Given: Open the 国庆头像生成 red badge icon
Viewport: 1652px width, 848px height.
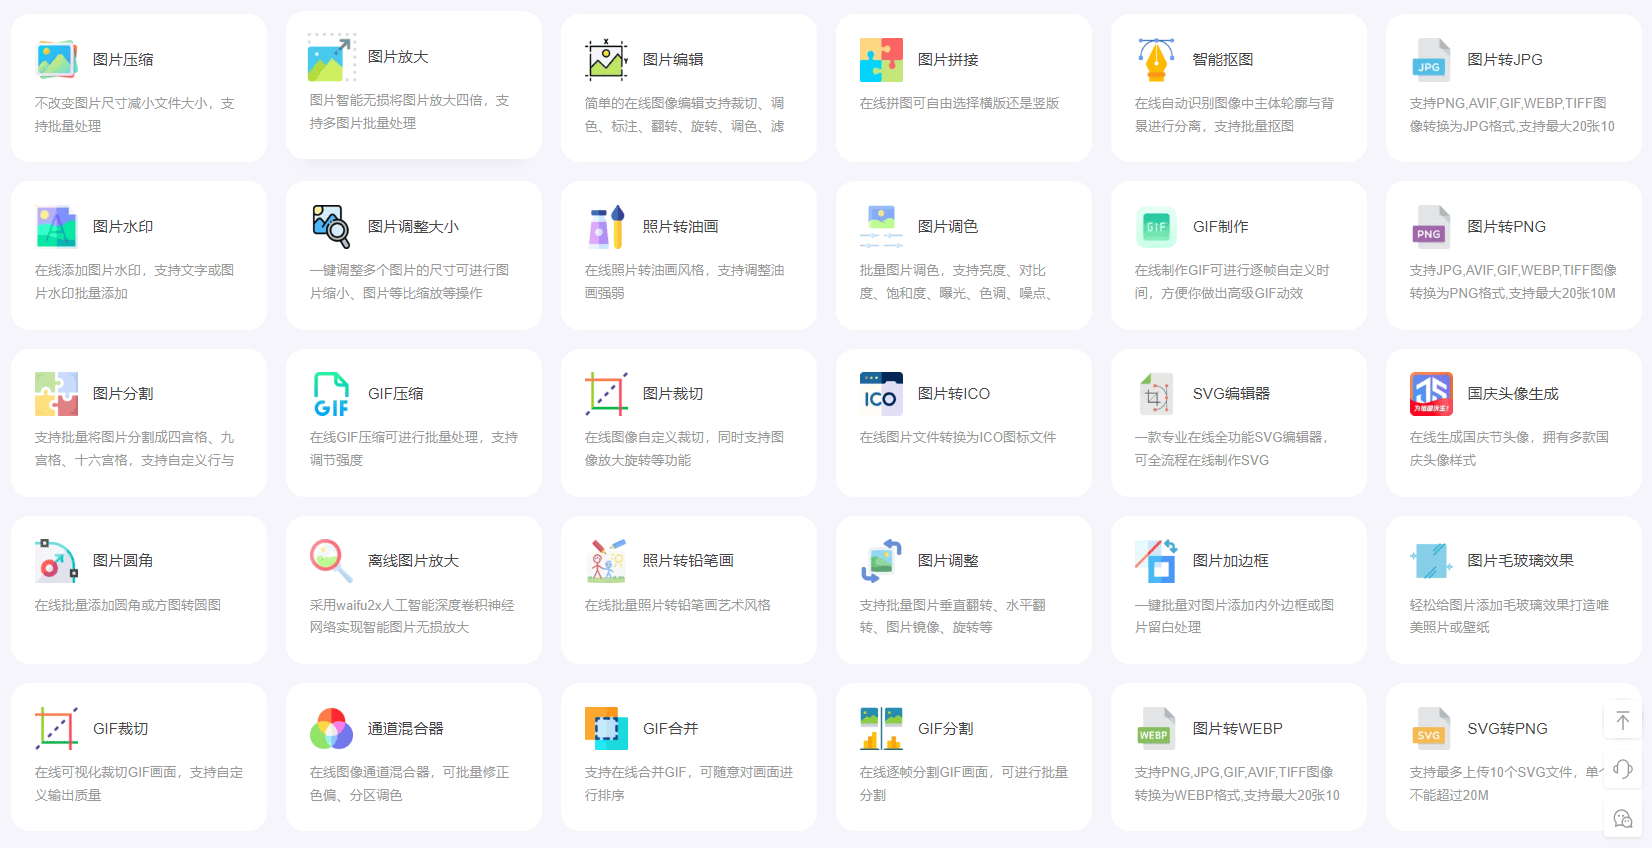Looking at the screenshot, I should click(1431, 394).
